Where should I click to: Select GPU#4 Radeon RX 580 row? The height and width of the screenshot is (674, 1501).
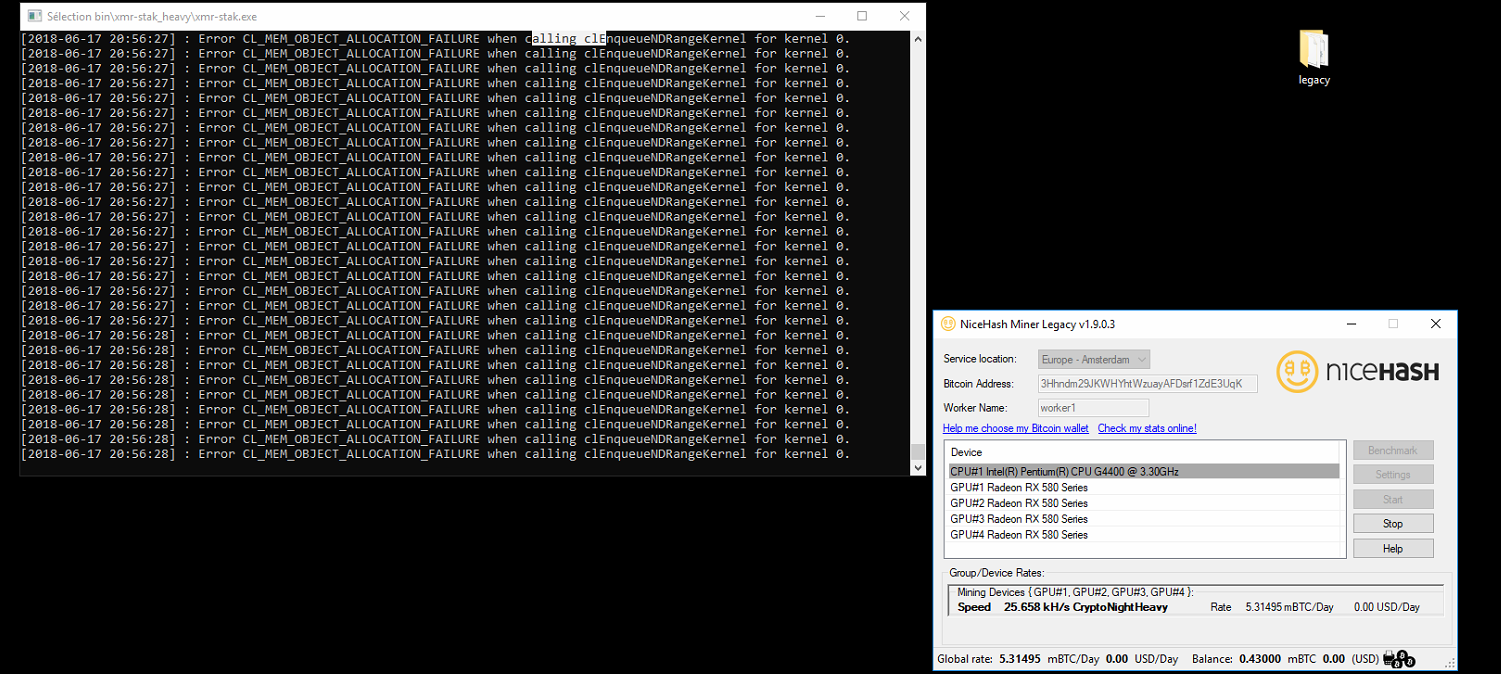click(x=1018, y=535)
